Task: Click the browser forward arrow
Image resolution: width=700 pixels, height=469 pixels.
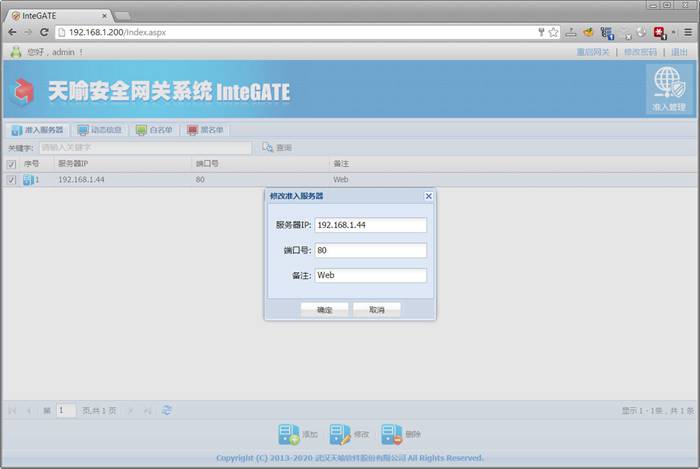Action: [x=28, y=32]
